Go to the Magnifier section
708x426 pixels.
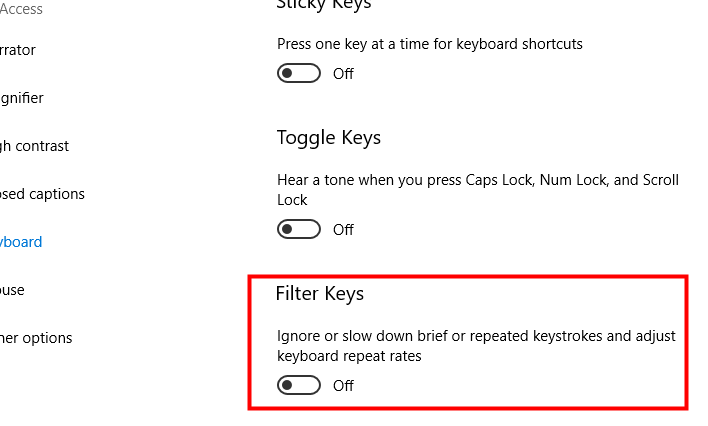coord(22,97)
